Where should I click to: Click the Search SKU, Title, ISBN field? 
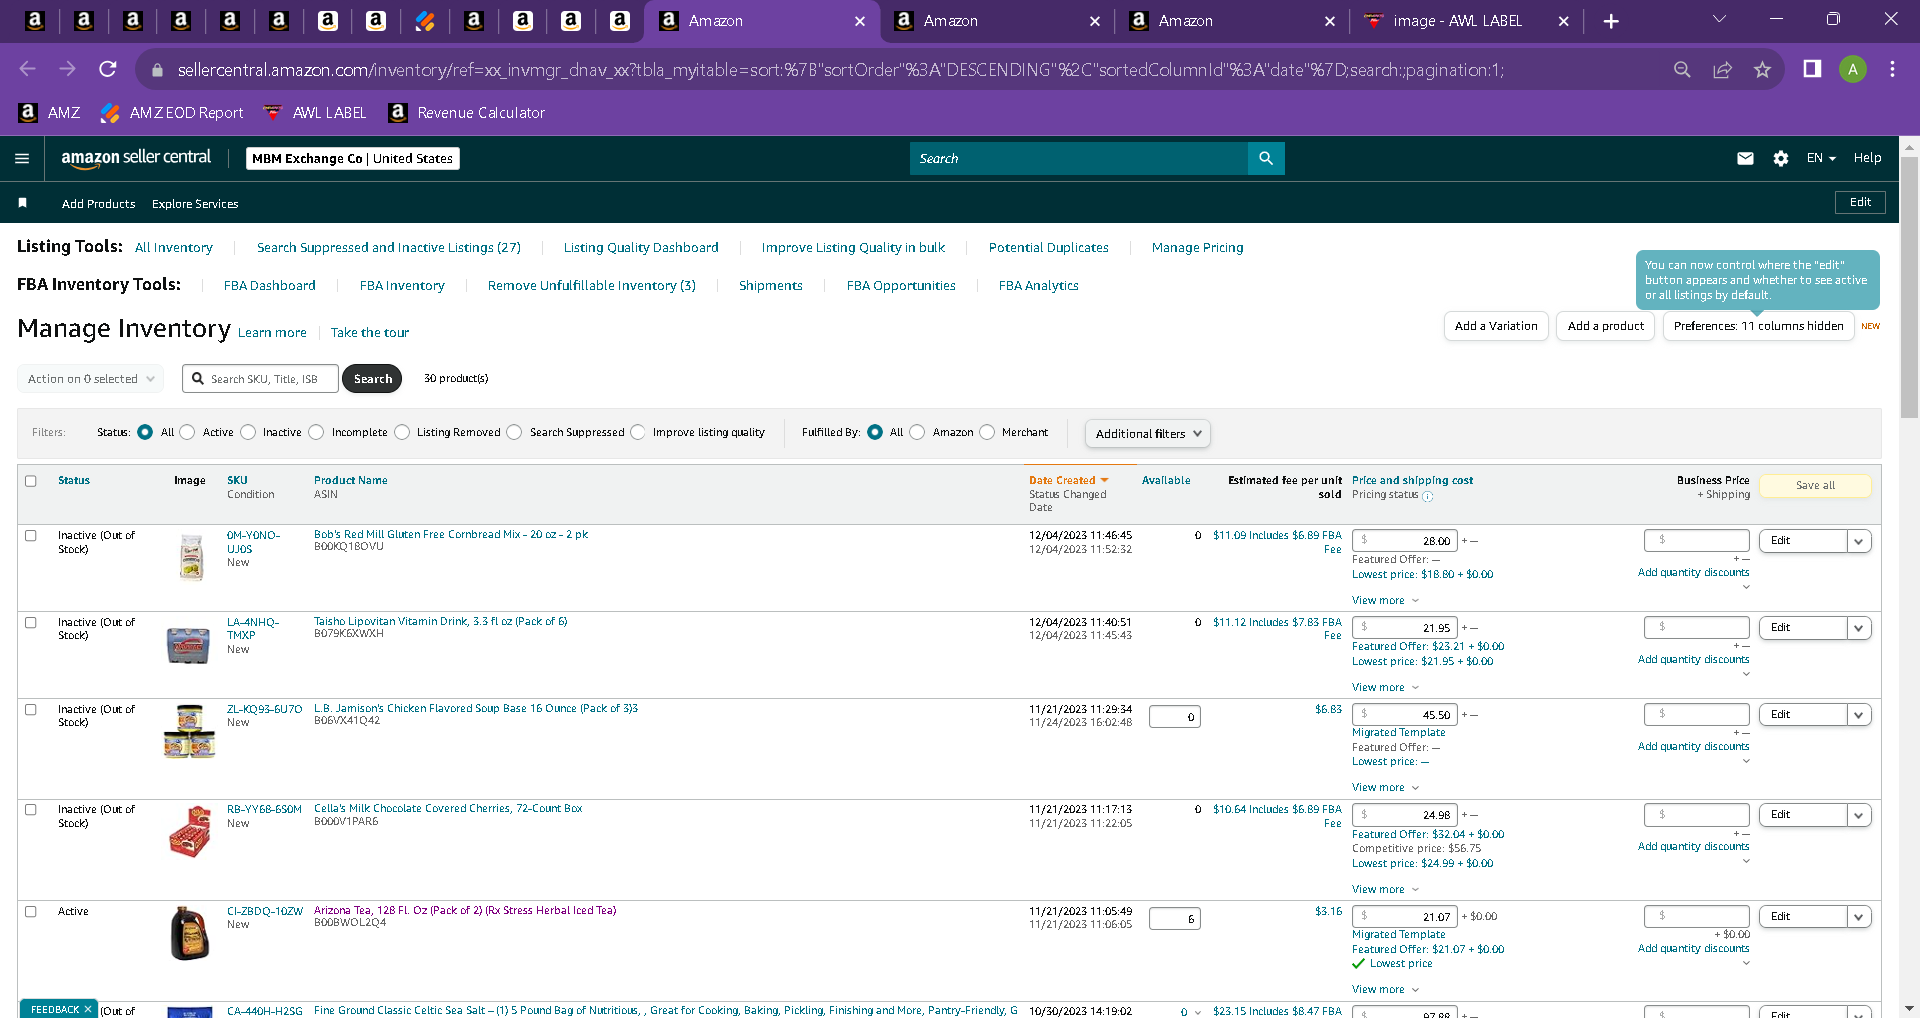coord(261,379)
